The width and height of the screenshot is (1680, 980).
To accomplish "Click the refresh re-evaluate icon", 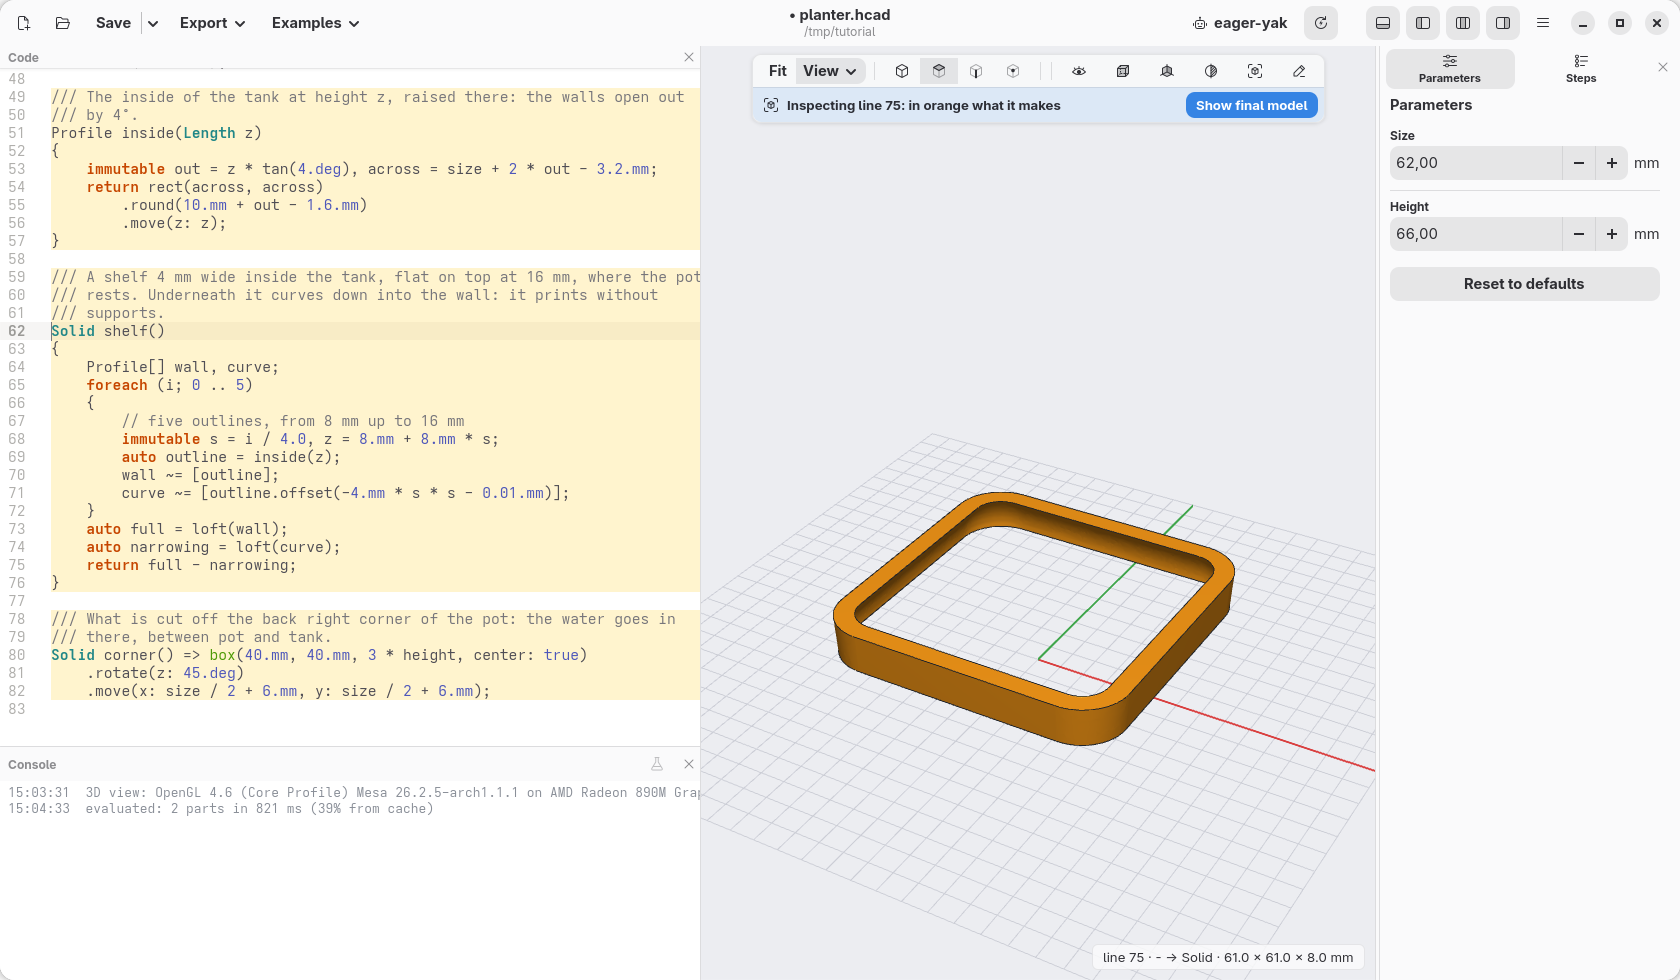I will (1321, 23).
